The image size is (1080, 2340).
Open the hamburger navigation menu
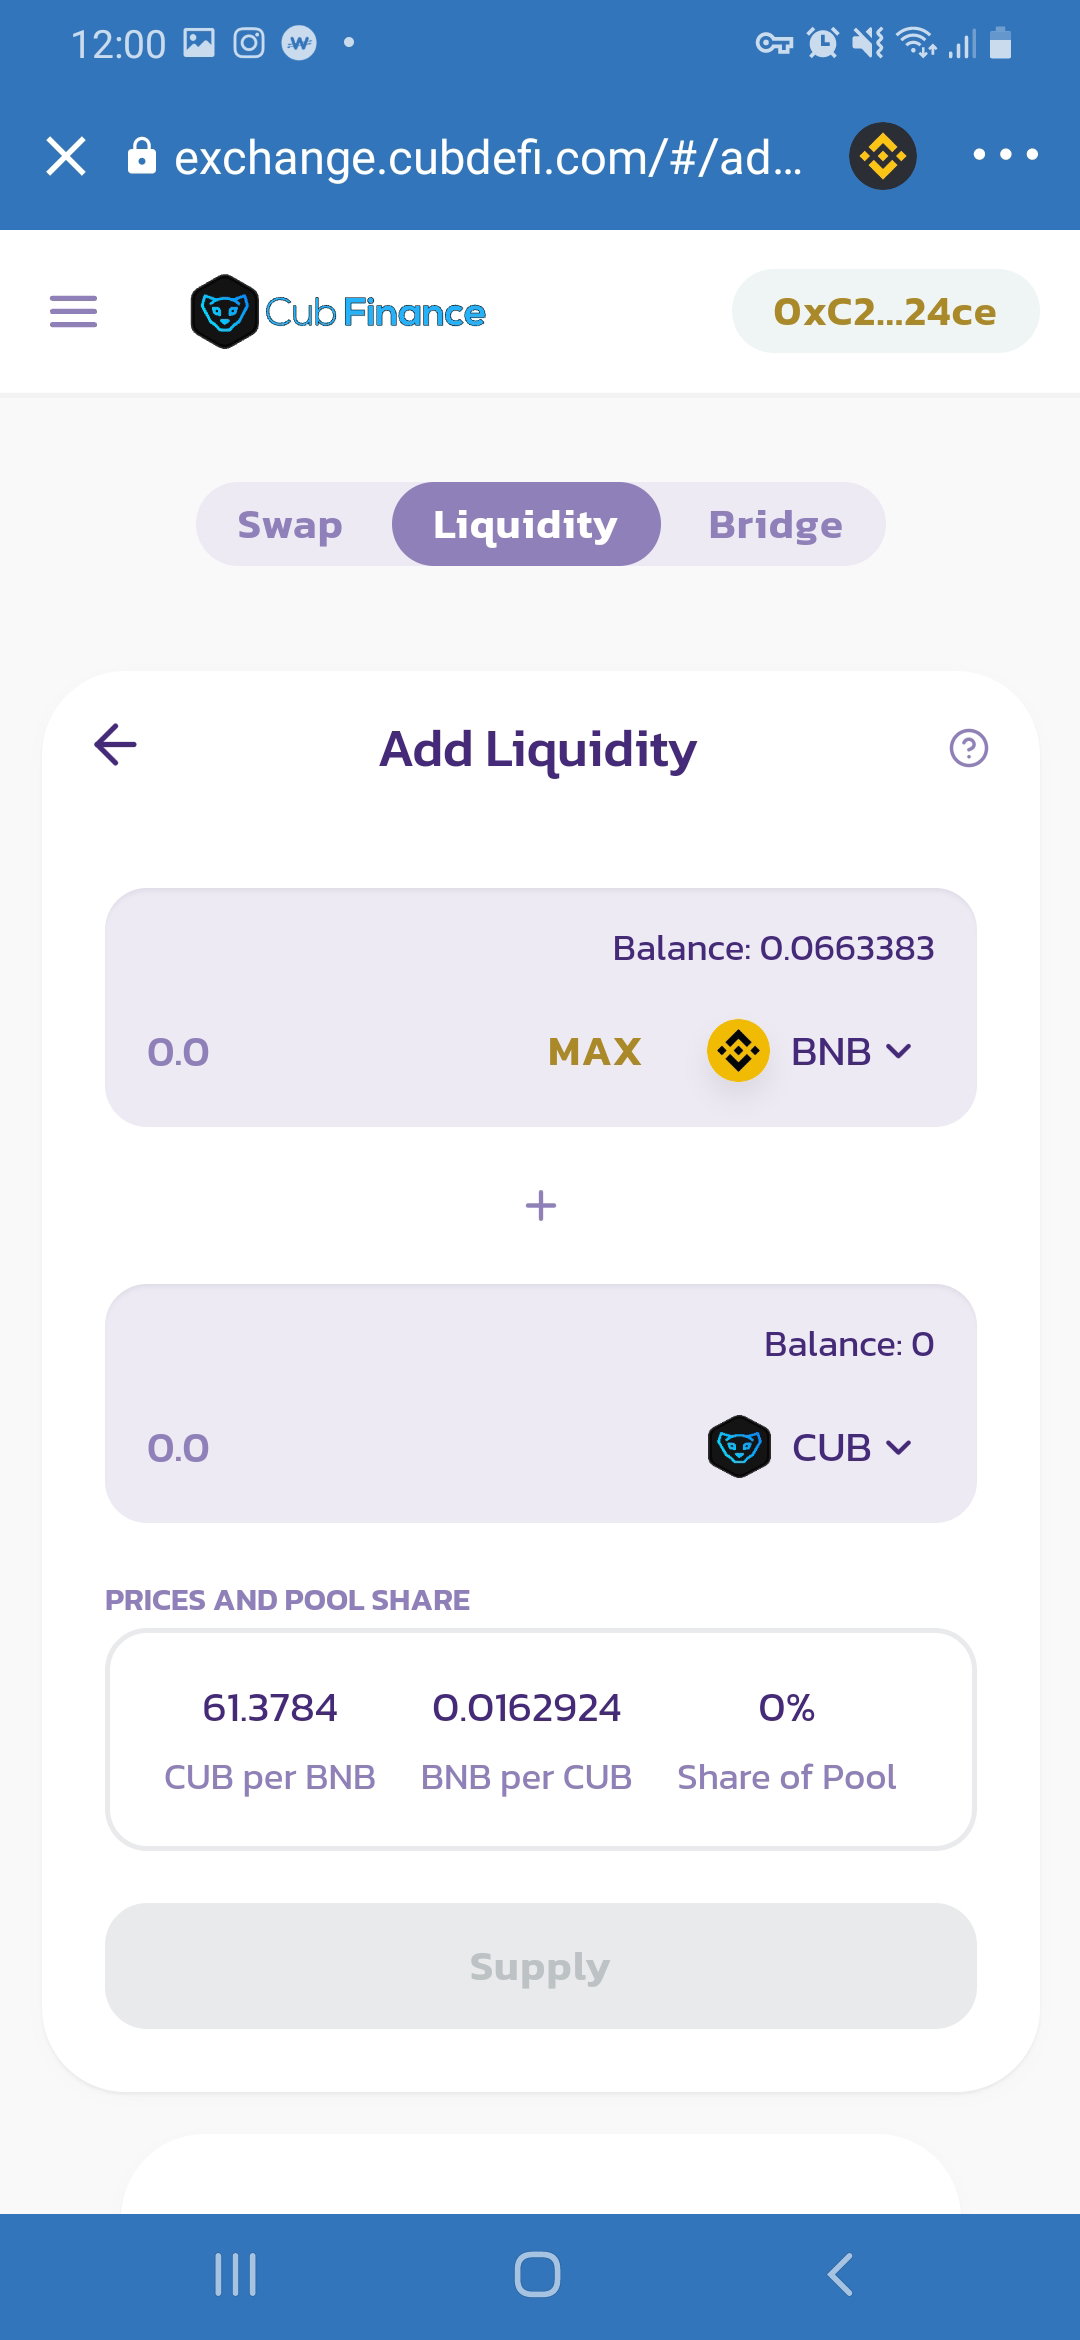pos(73,312)
